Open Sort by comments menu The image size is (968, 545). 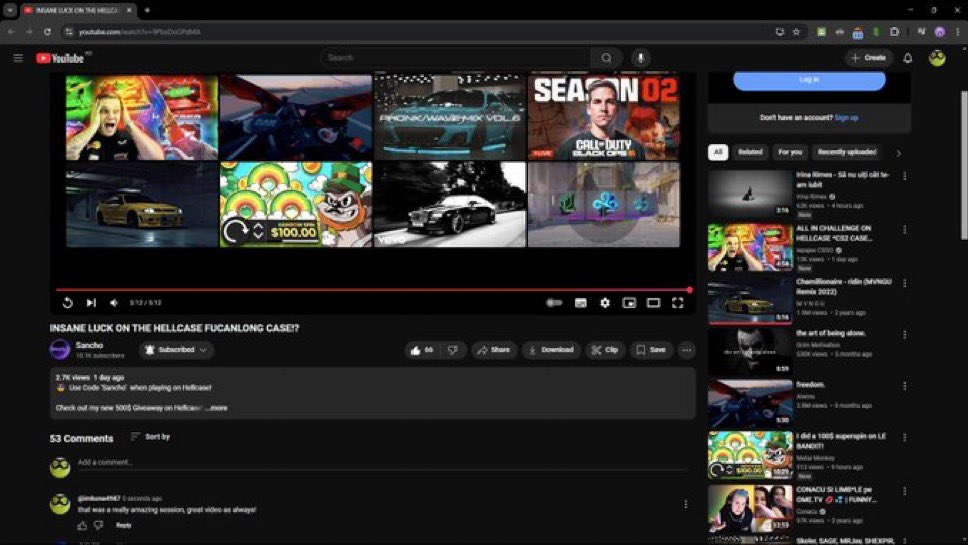coord(151,437)
